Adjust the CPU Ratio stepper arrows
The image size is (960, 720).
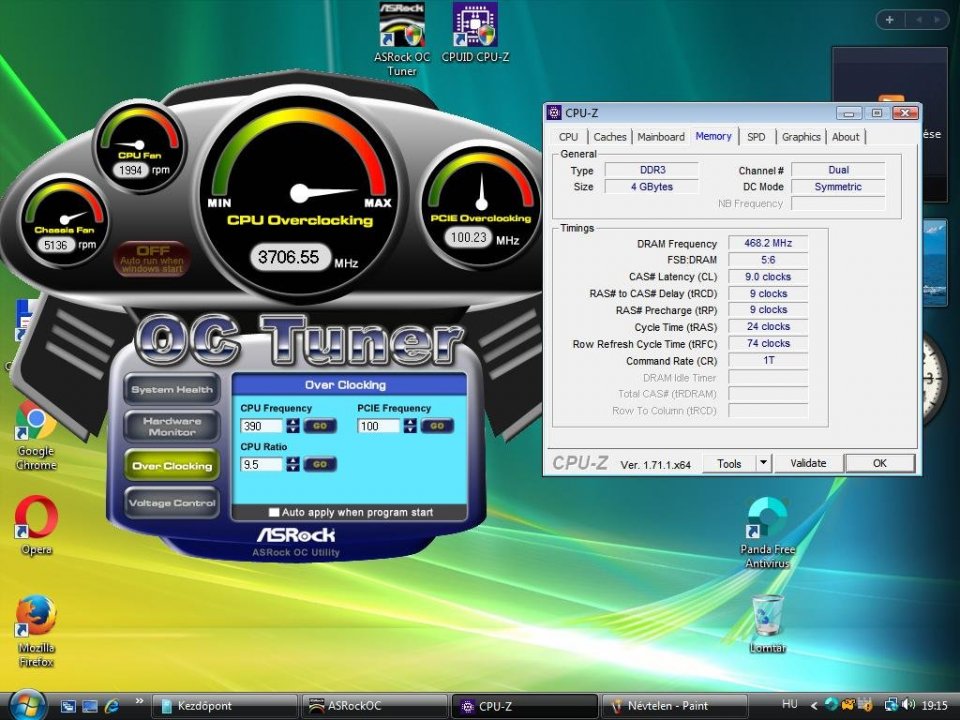pos(293,465)
